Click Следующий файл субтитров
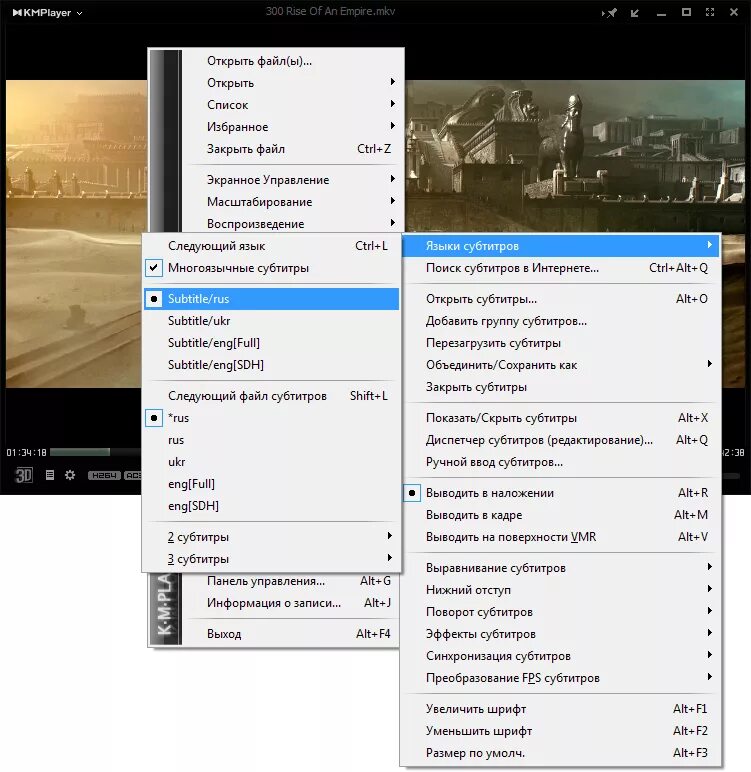This screenshot has height=772, width=751. pos(271,396)
